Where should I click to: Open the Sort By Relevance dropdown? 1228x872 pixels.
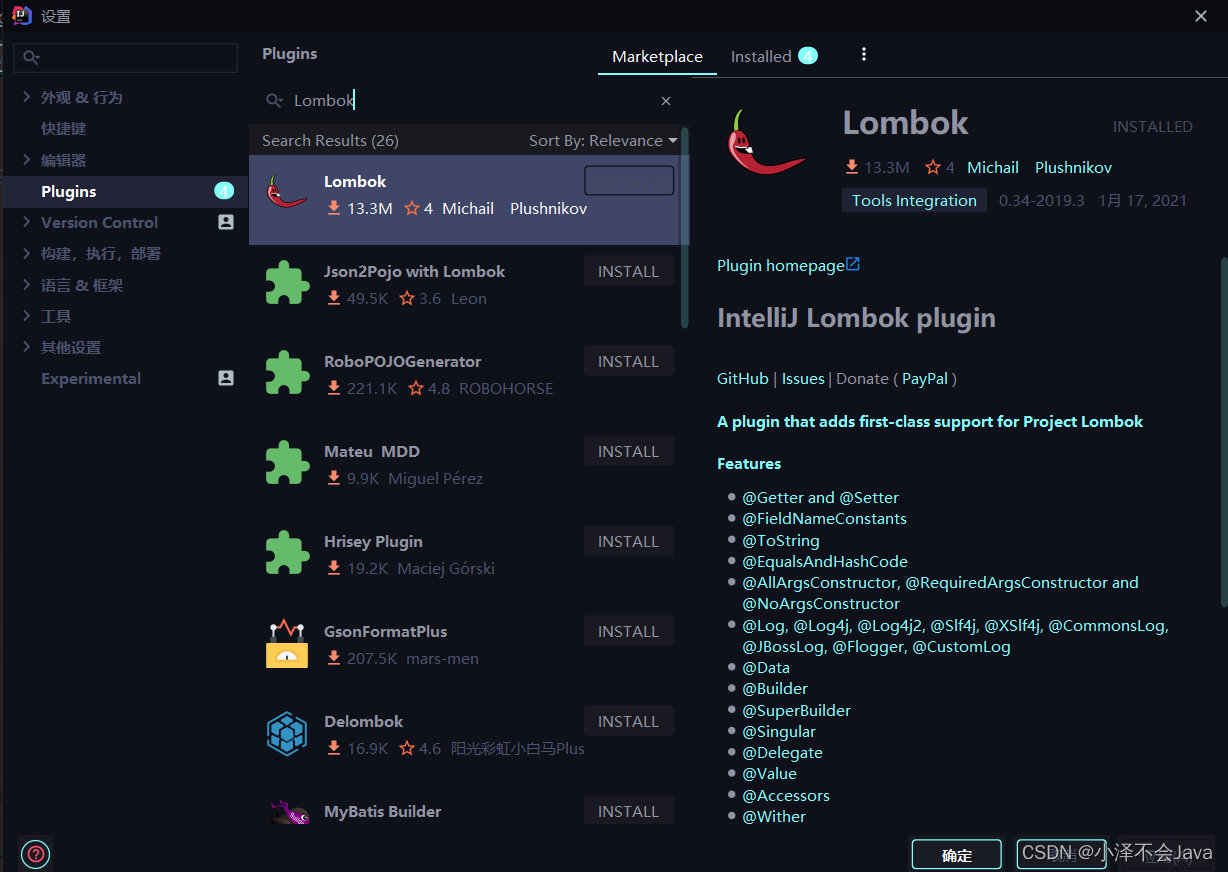602,140
